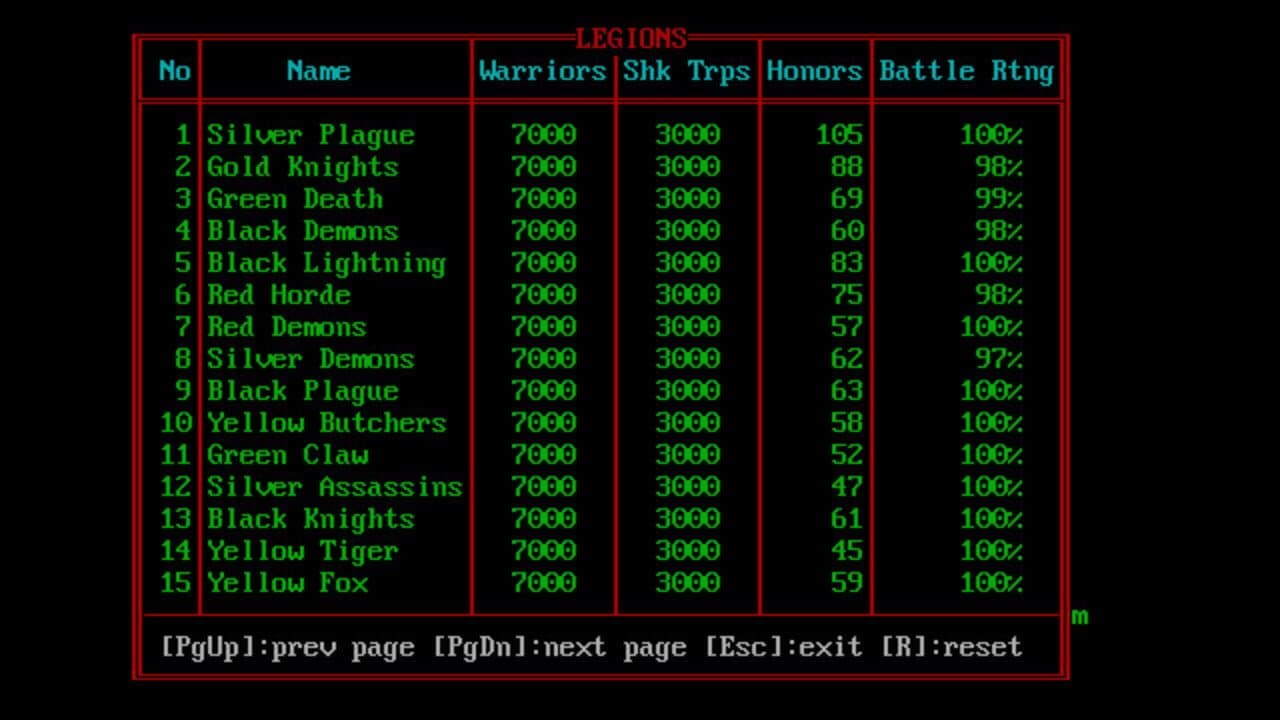Click Silver Demons' 97% battle rating
The image size is (1280, 720).
pos(999,359)
